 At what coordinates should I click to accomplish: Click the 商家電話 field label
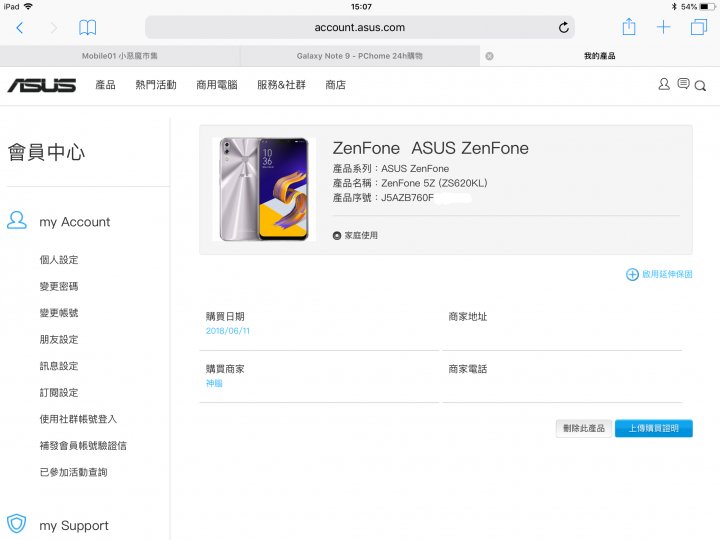[x=468, y=369]
